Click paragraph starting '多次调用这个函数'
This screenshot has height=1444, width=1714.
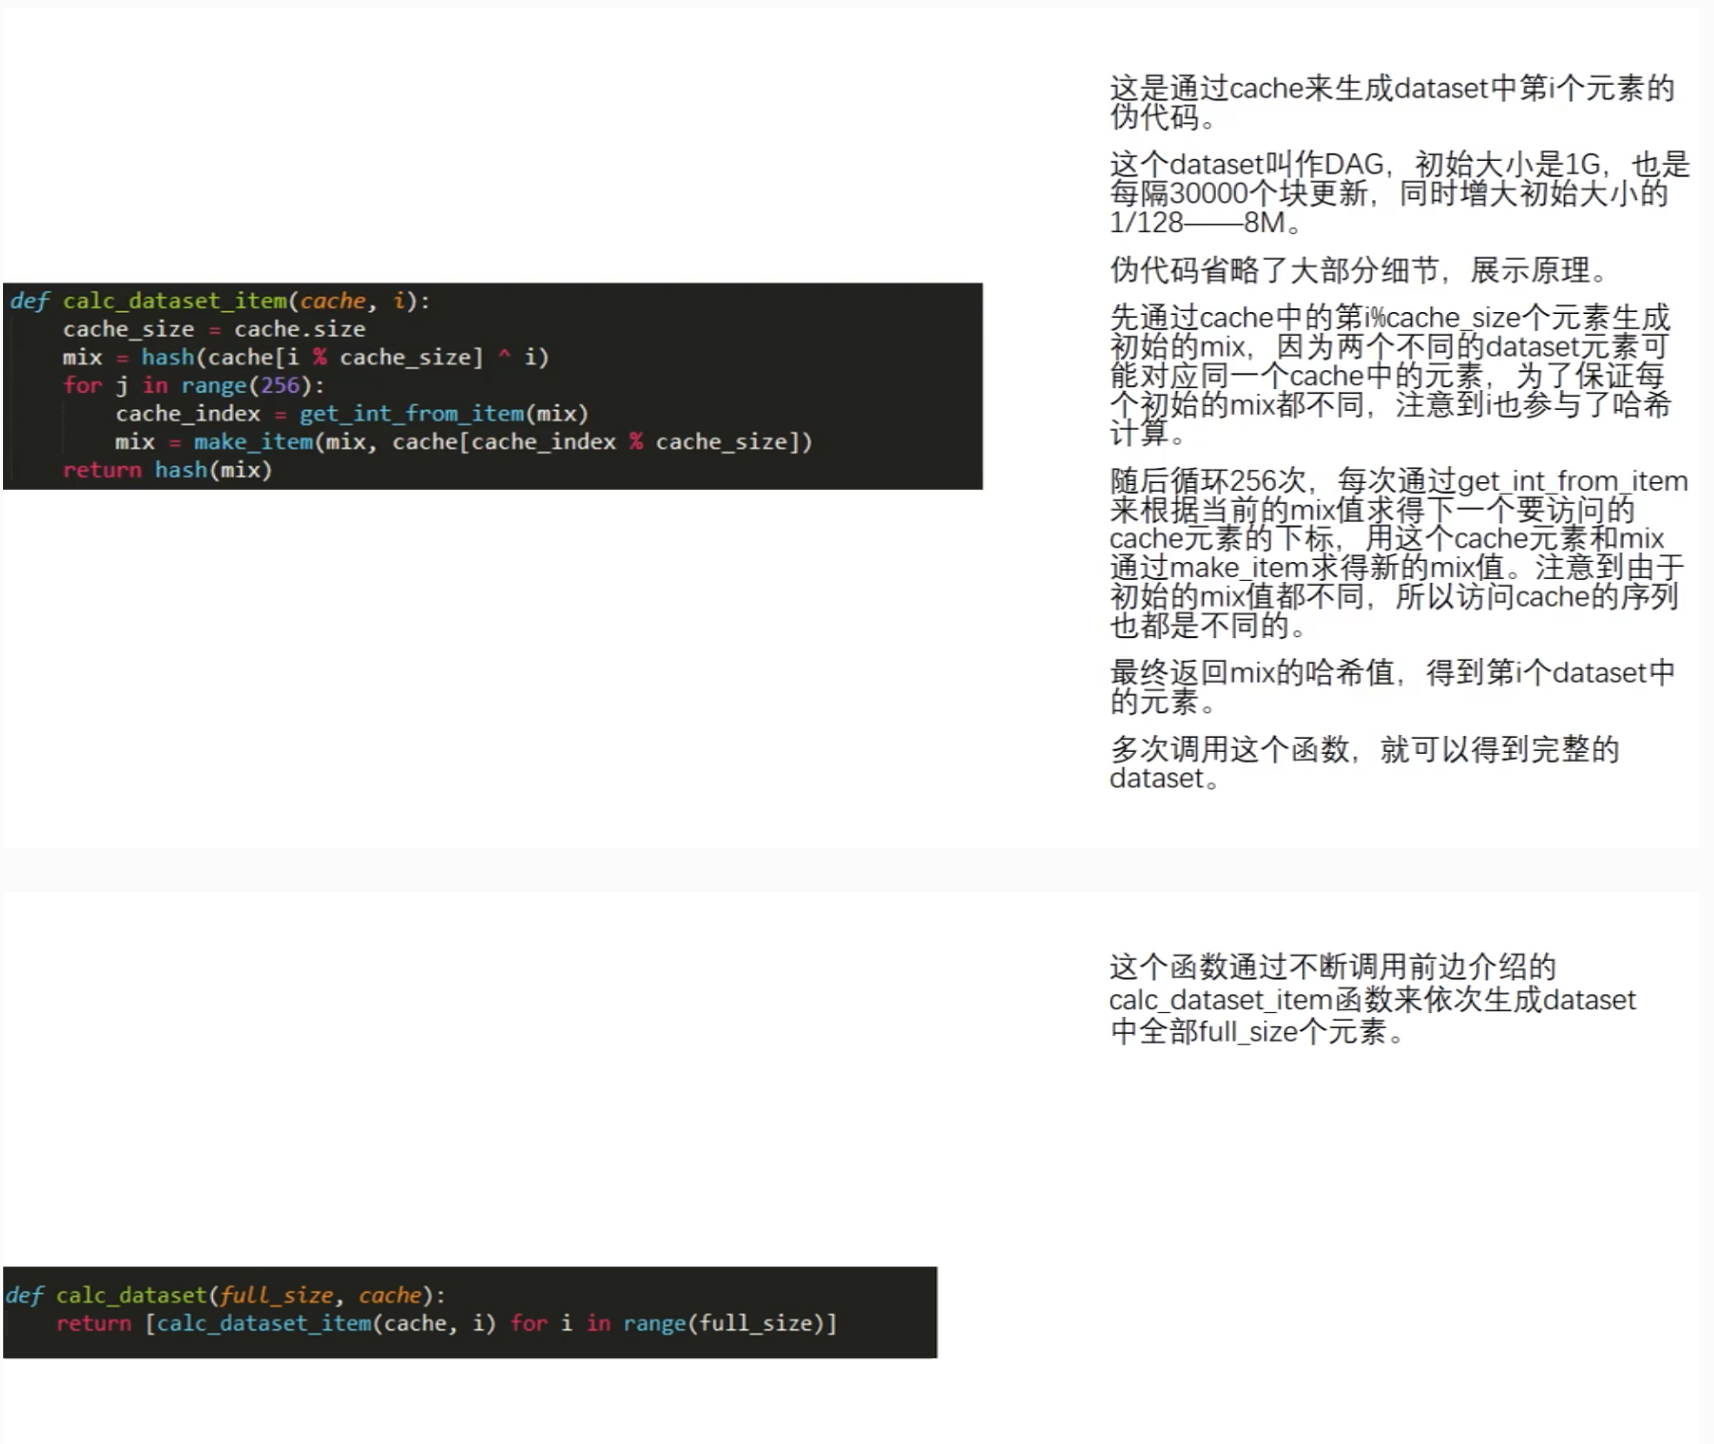coord(1364,763)
